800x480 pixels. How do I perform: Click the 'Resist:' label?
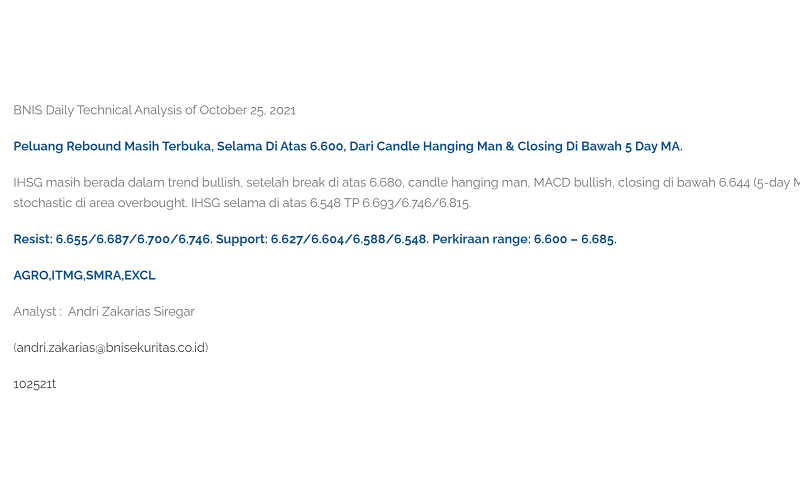click(33, 239)
